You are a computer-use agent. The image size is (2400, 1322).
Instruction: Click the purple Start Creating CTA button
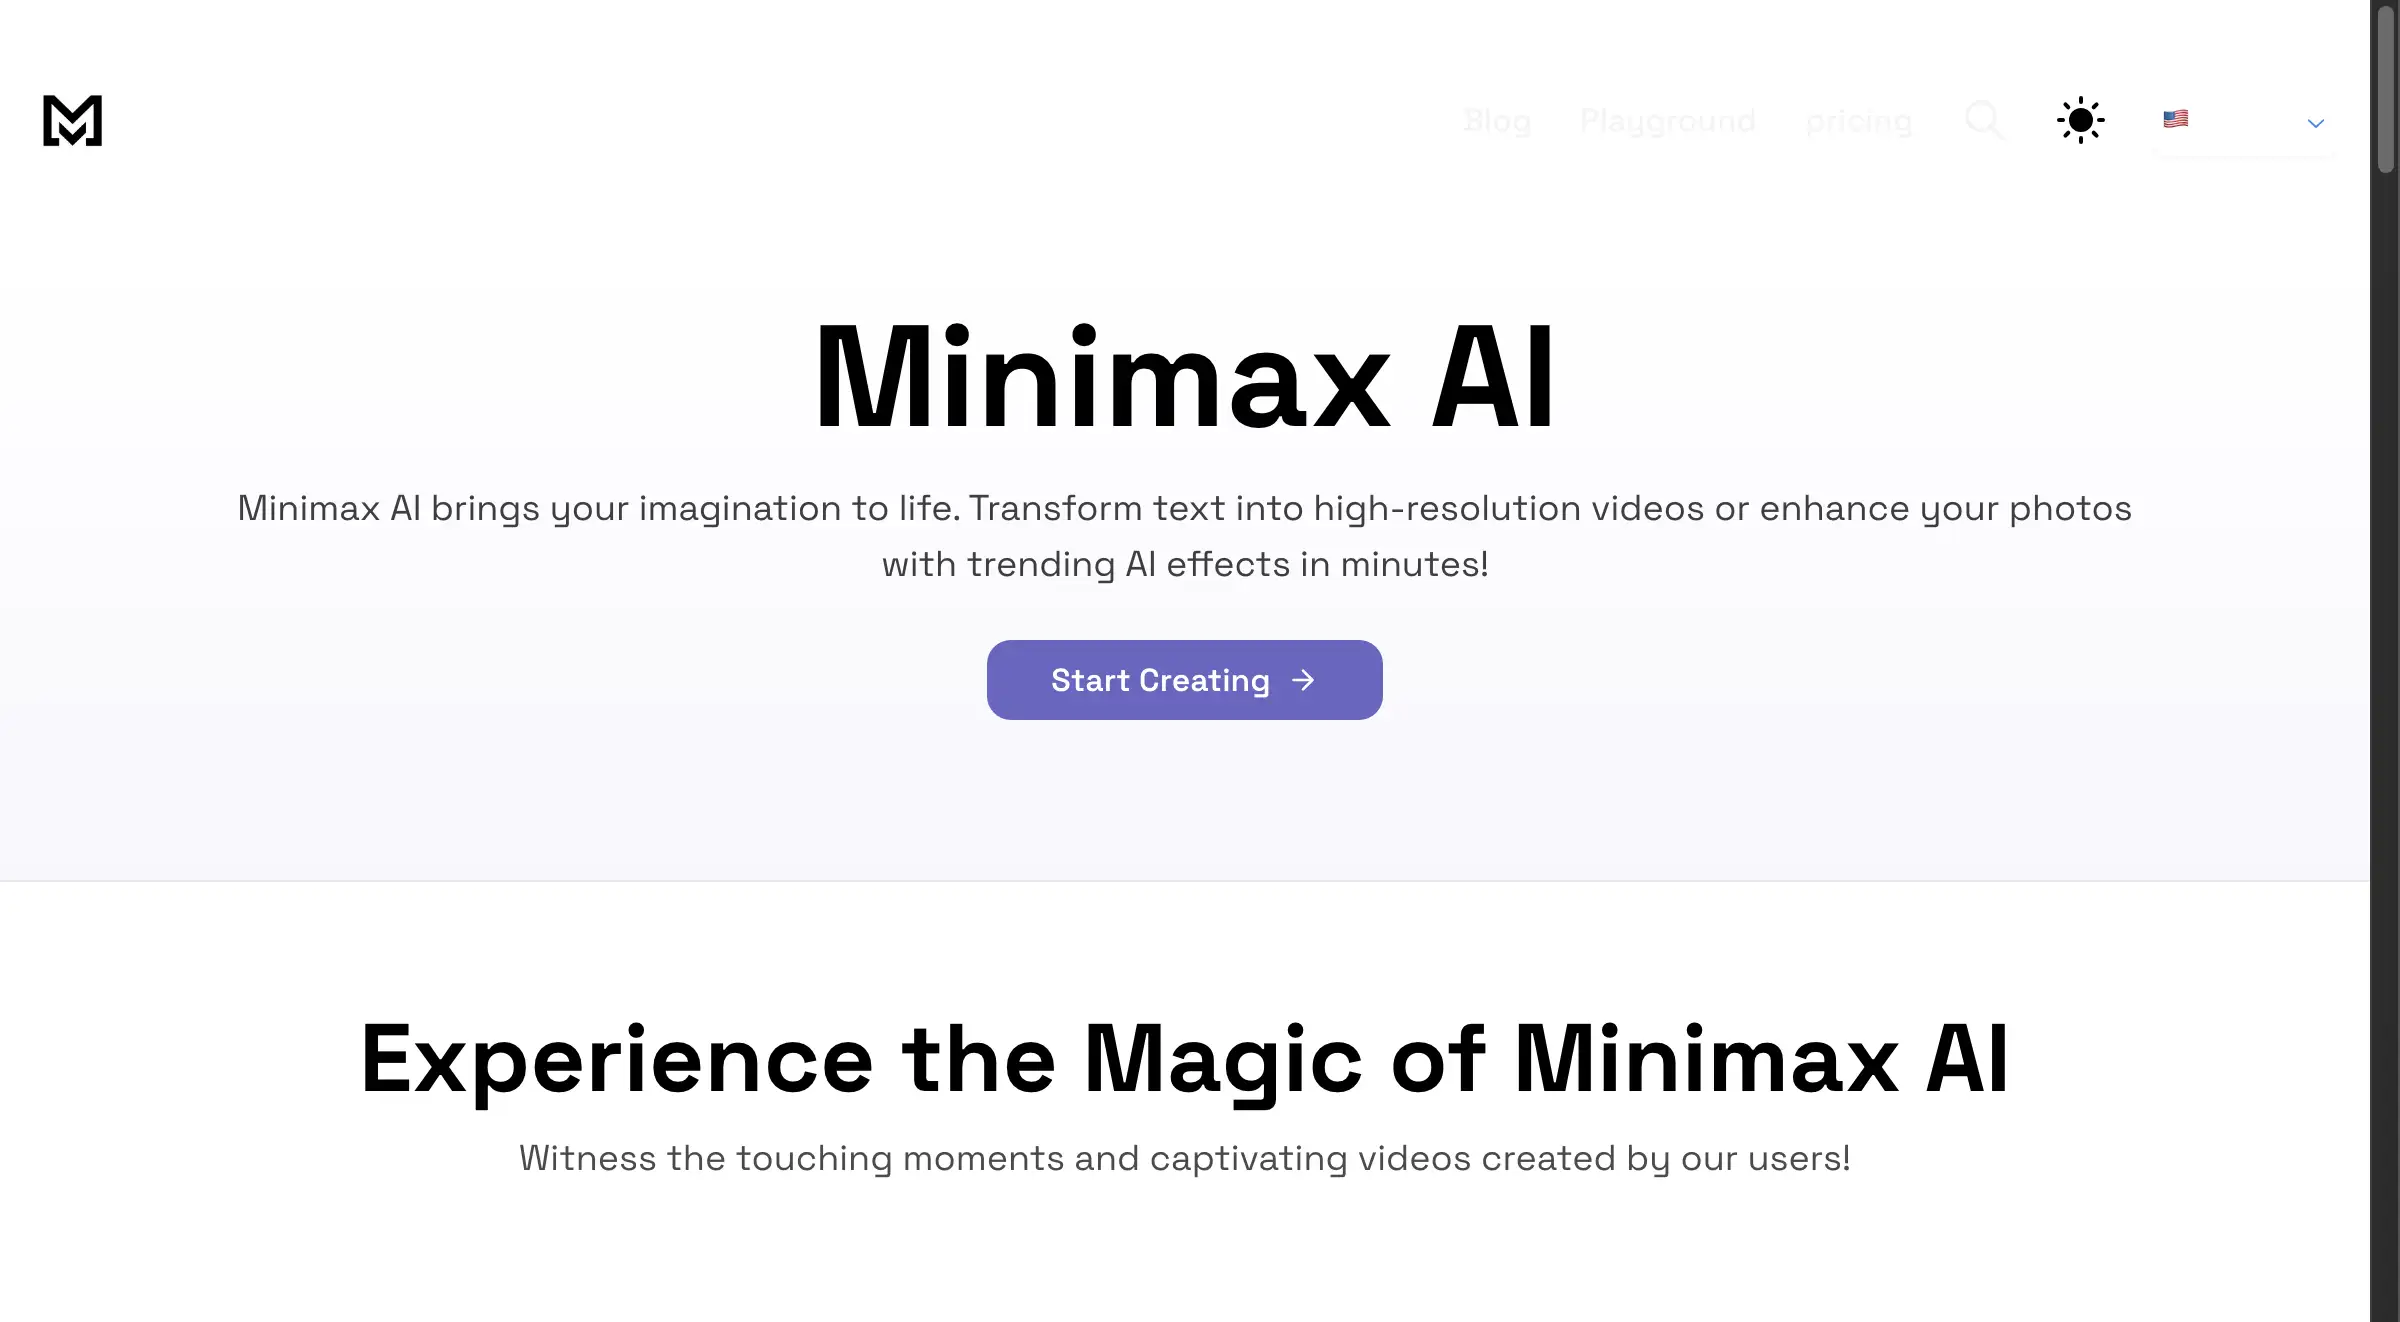pyautogui.click(x=1185, y=681)
